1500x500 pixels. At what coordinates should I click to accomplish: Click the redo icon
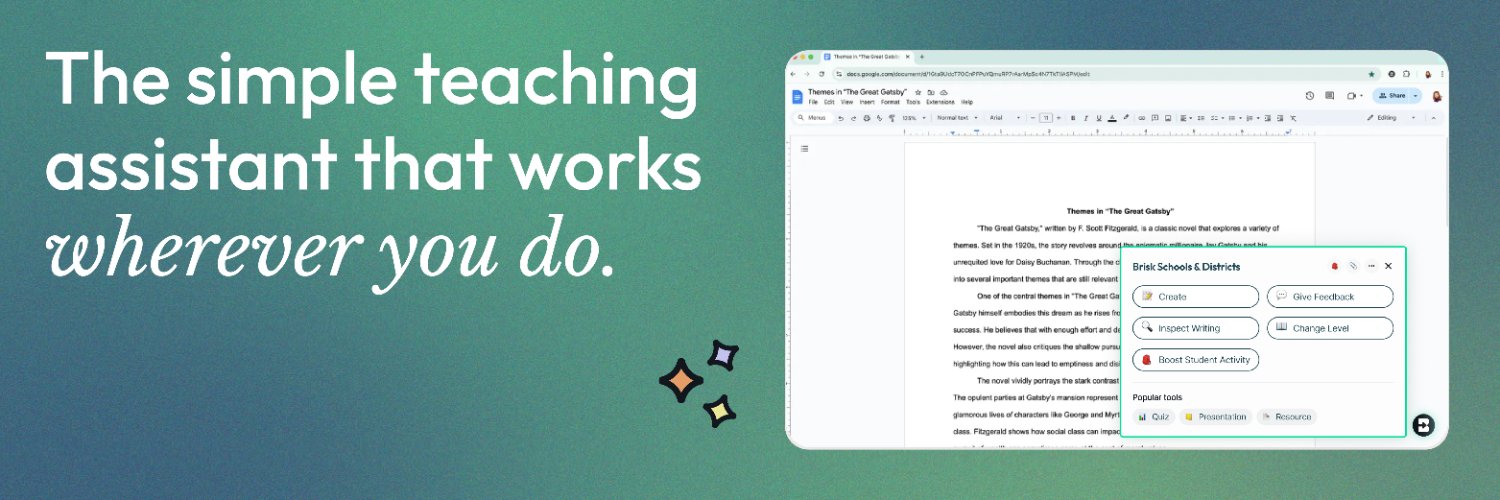853,118
